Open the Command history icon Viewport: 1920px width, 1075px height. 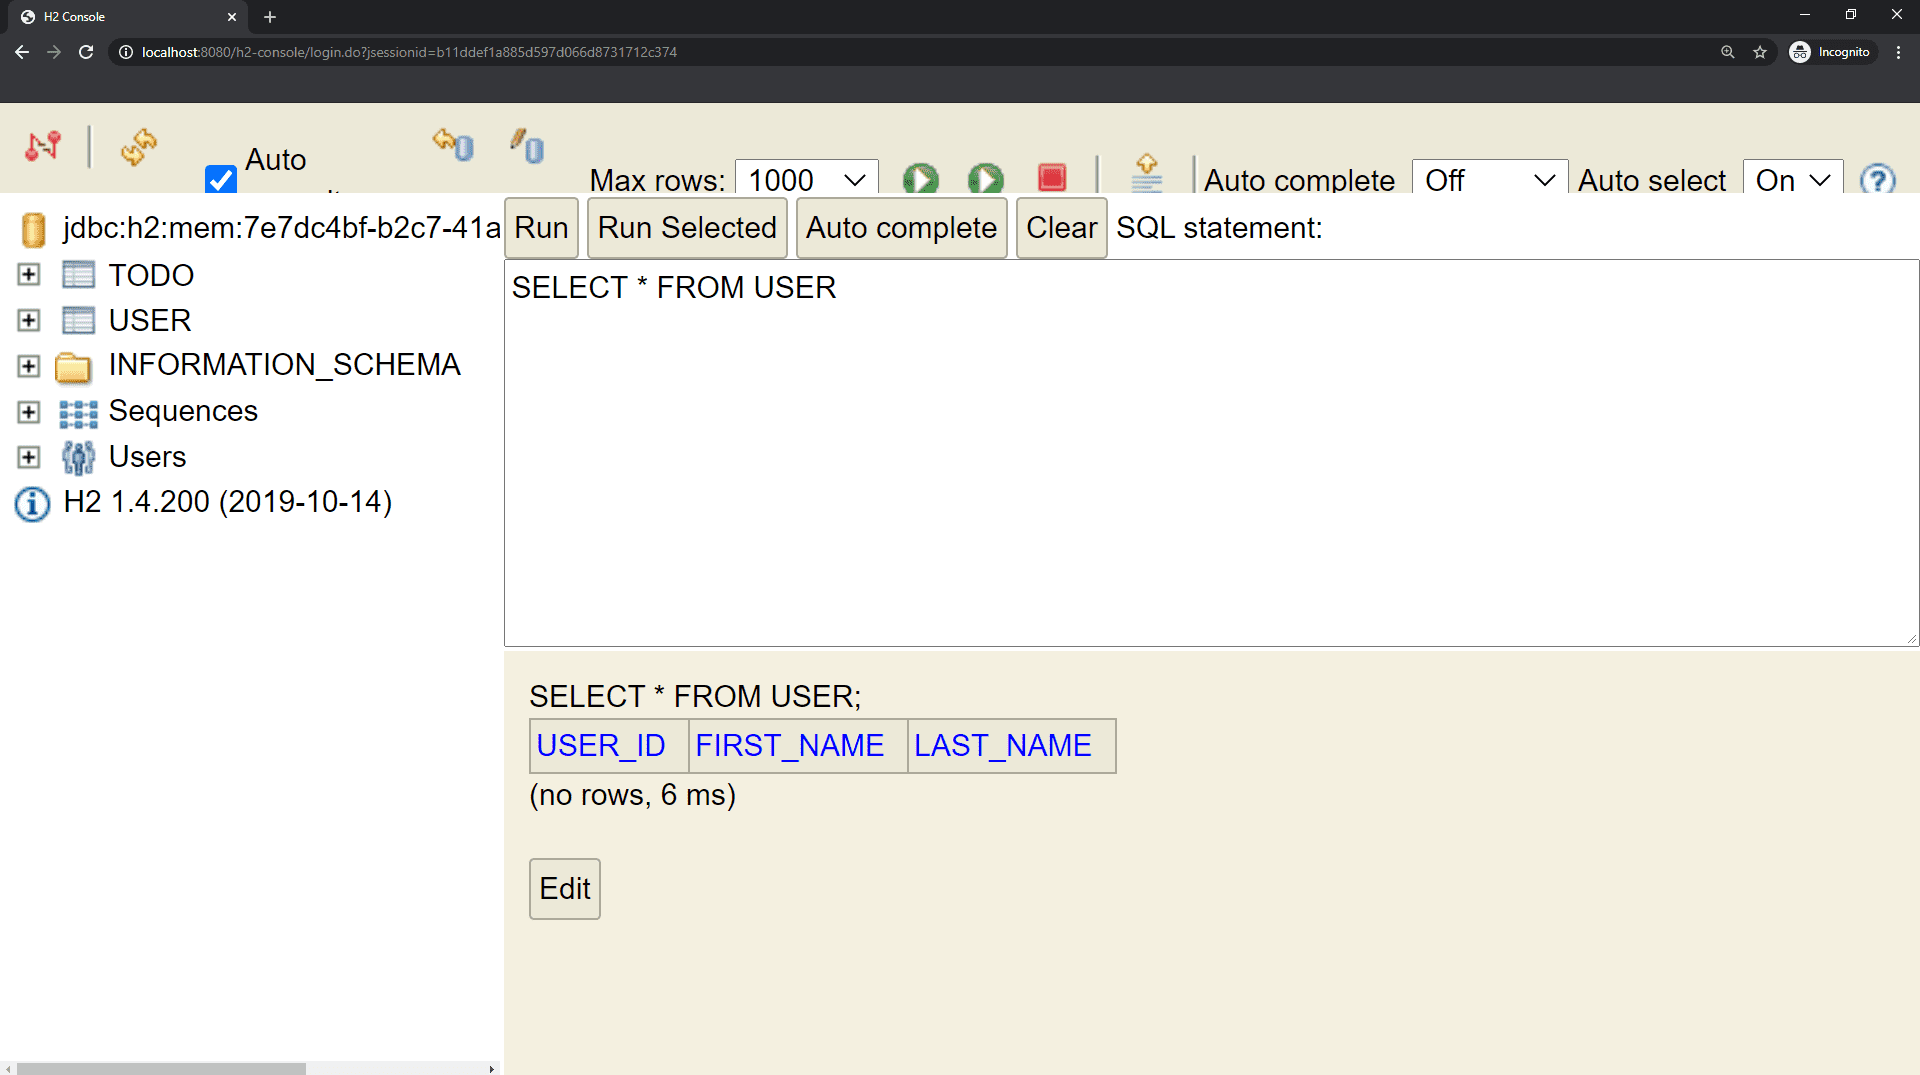click(1146, 174)
